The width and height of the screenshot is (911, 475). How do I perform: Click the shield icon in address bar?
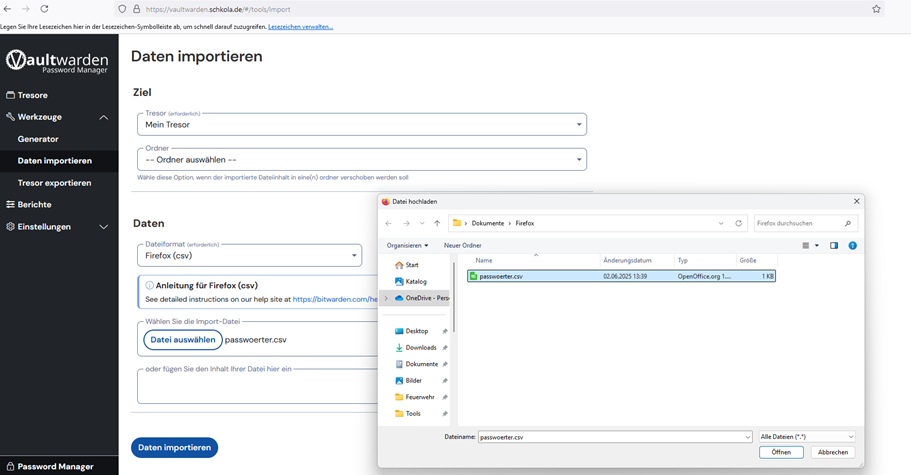(122, 9)
